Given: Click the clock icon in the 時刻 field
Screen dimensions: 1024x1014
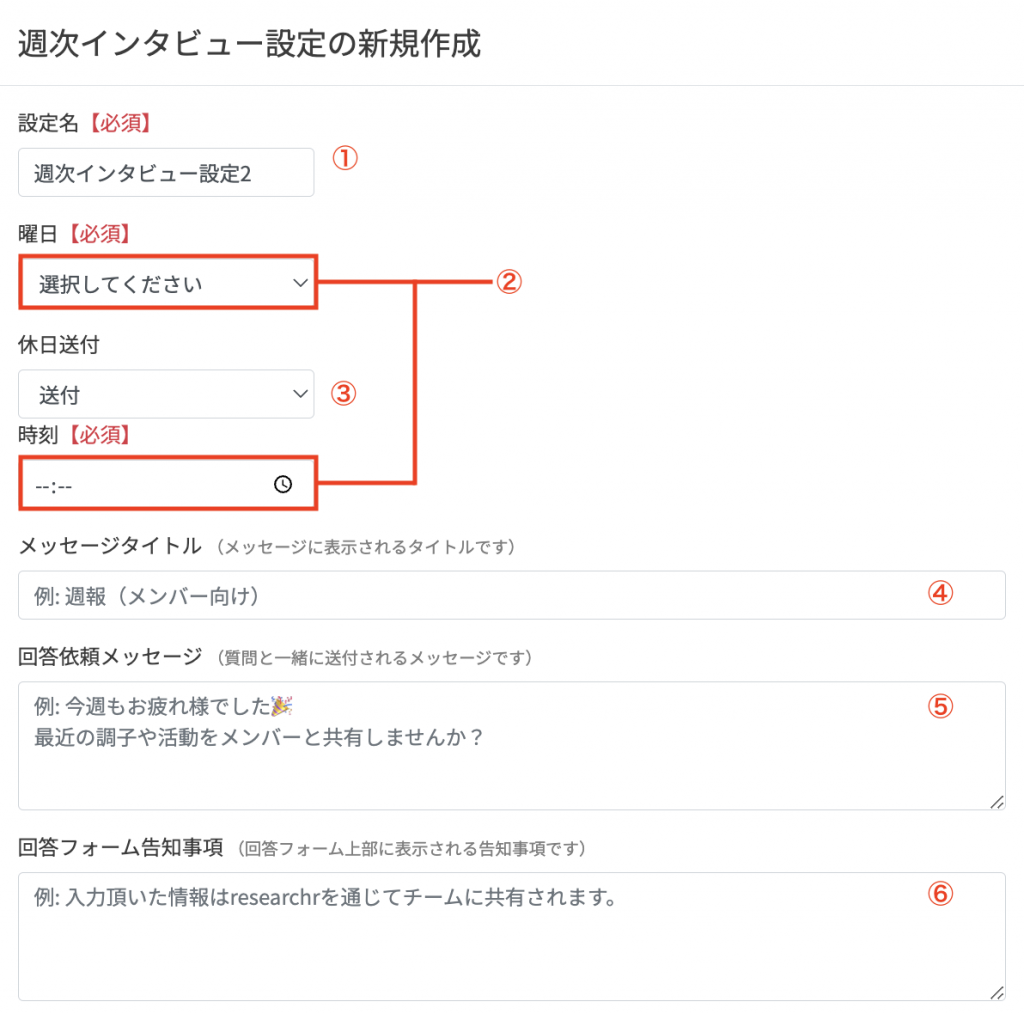Looking at the screenshot, I should tap(282, 483).
